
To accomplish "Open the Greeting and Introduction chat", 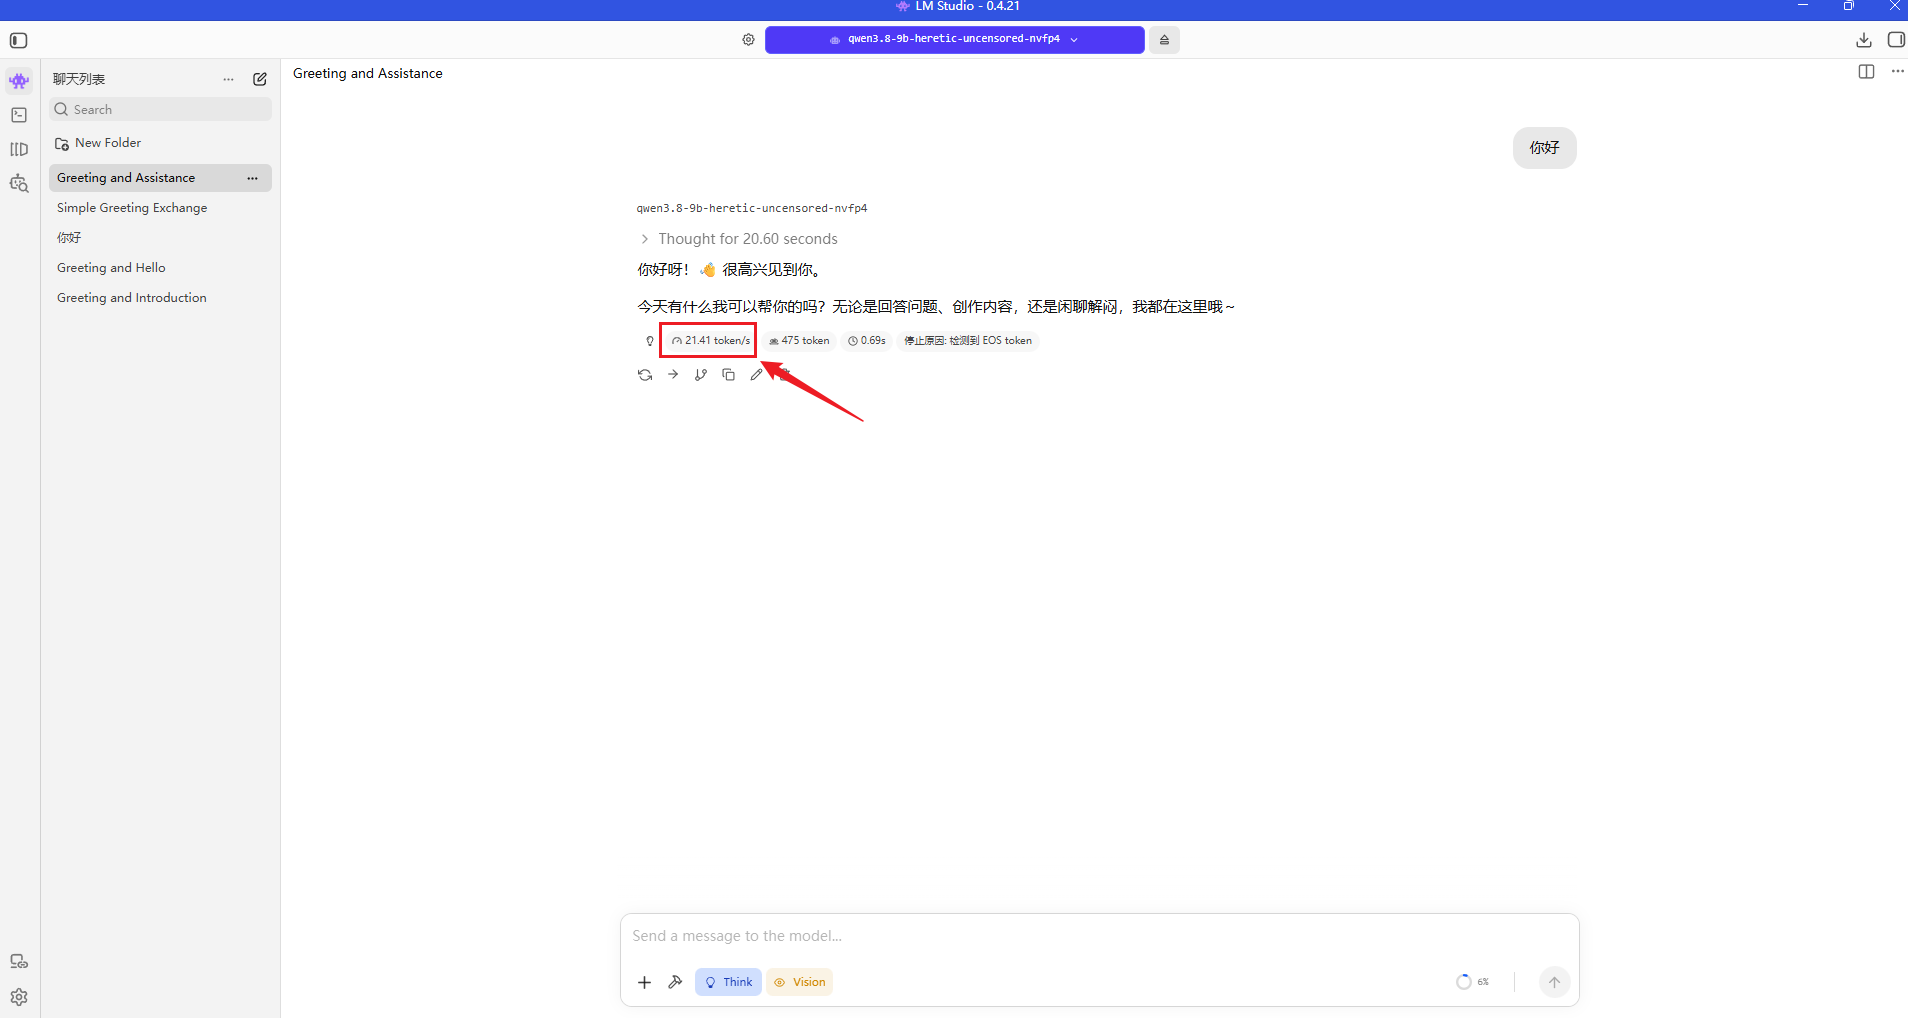I will coord(160,298).
